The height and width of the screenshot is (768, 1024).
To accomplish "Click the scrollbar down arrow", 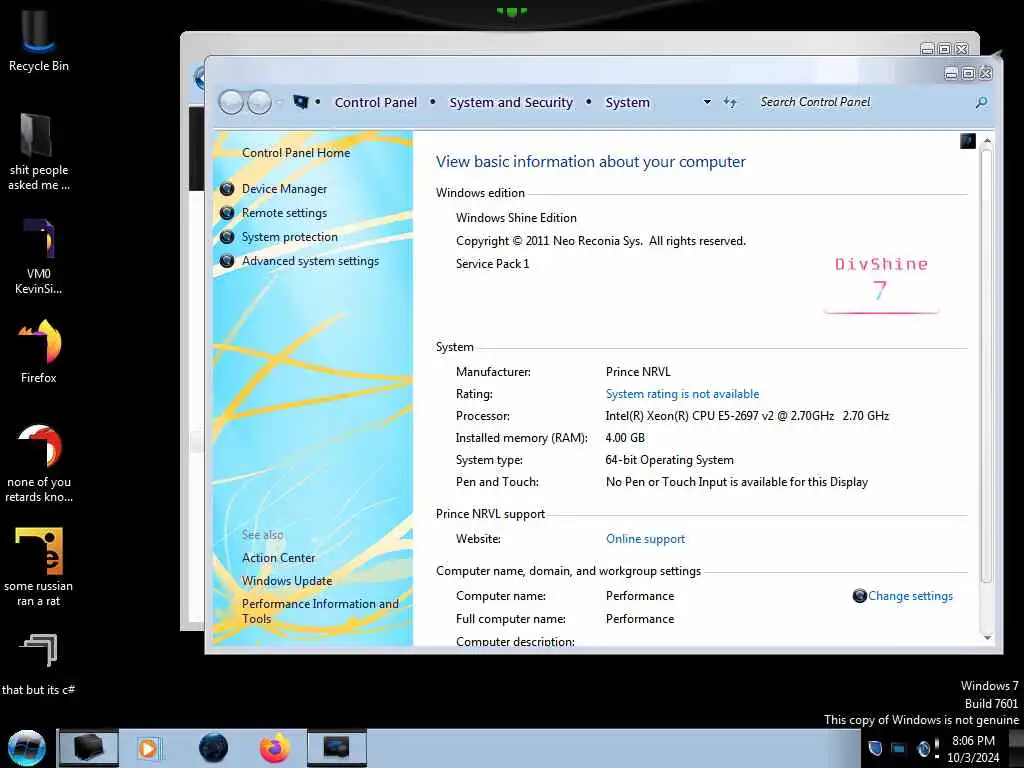I will pyautogui.click(x=987, y=637).
